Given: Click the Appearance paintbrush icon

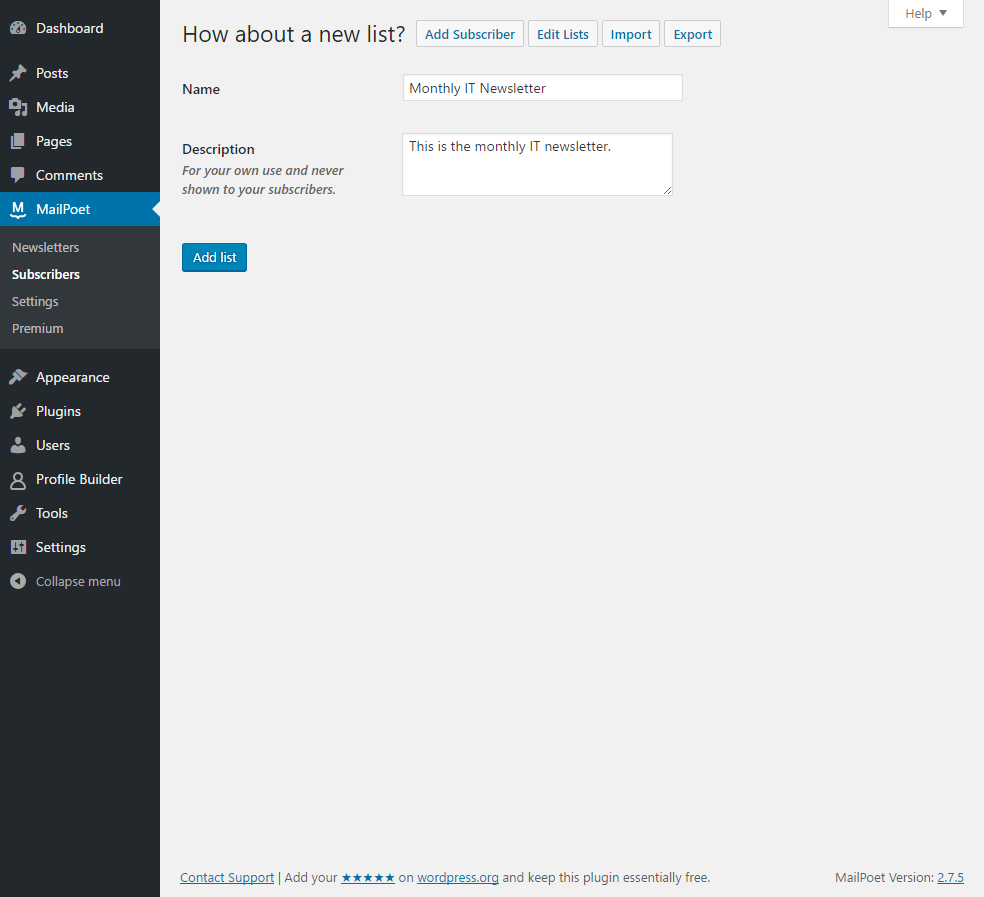Looking at the screenshot, I should click(x=18, y=377).
